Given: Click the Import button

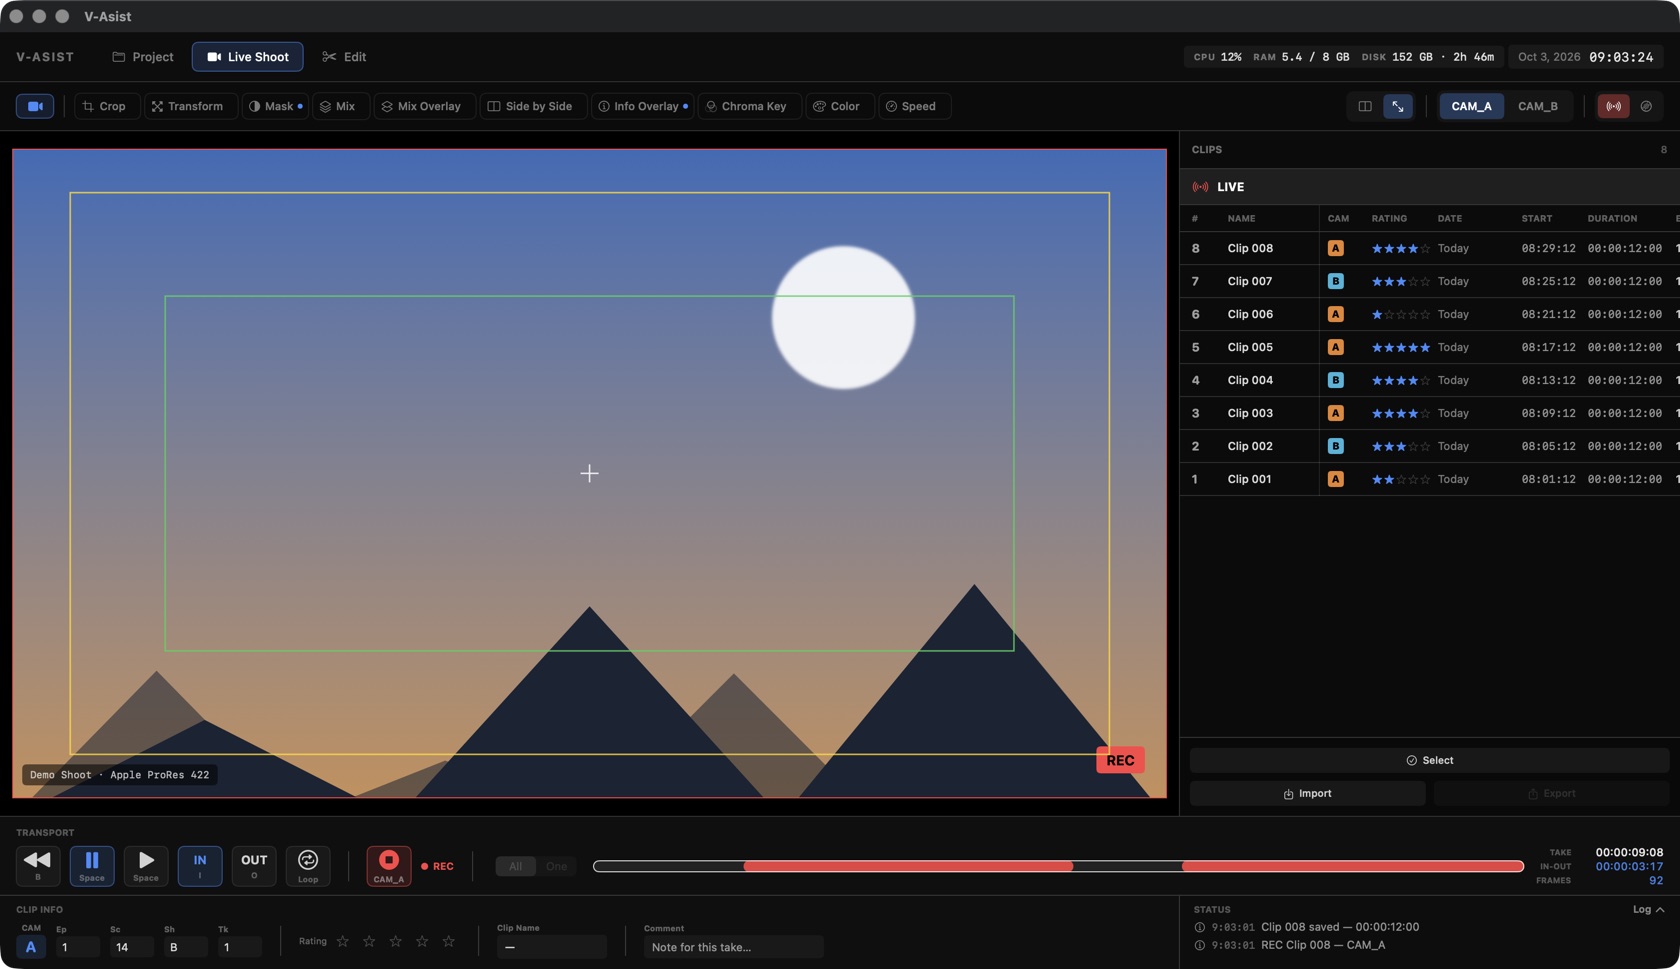Looking at the screenshot, I should [x=1307, y=794].
